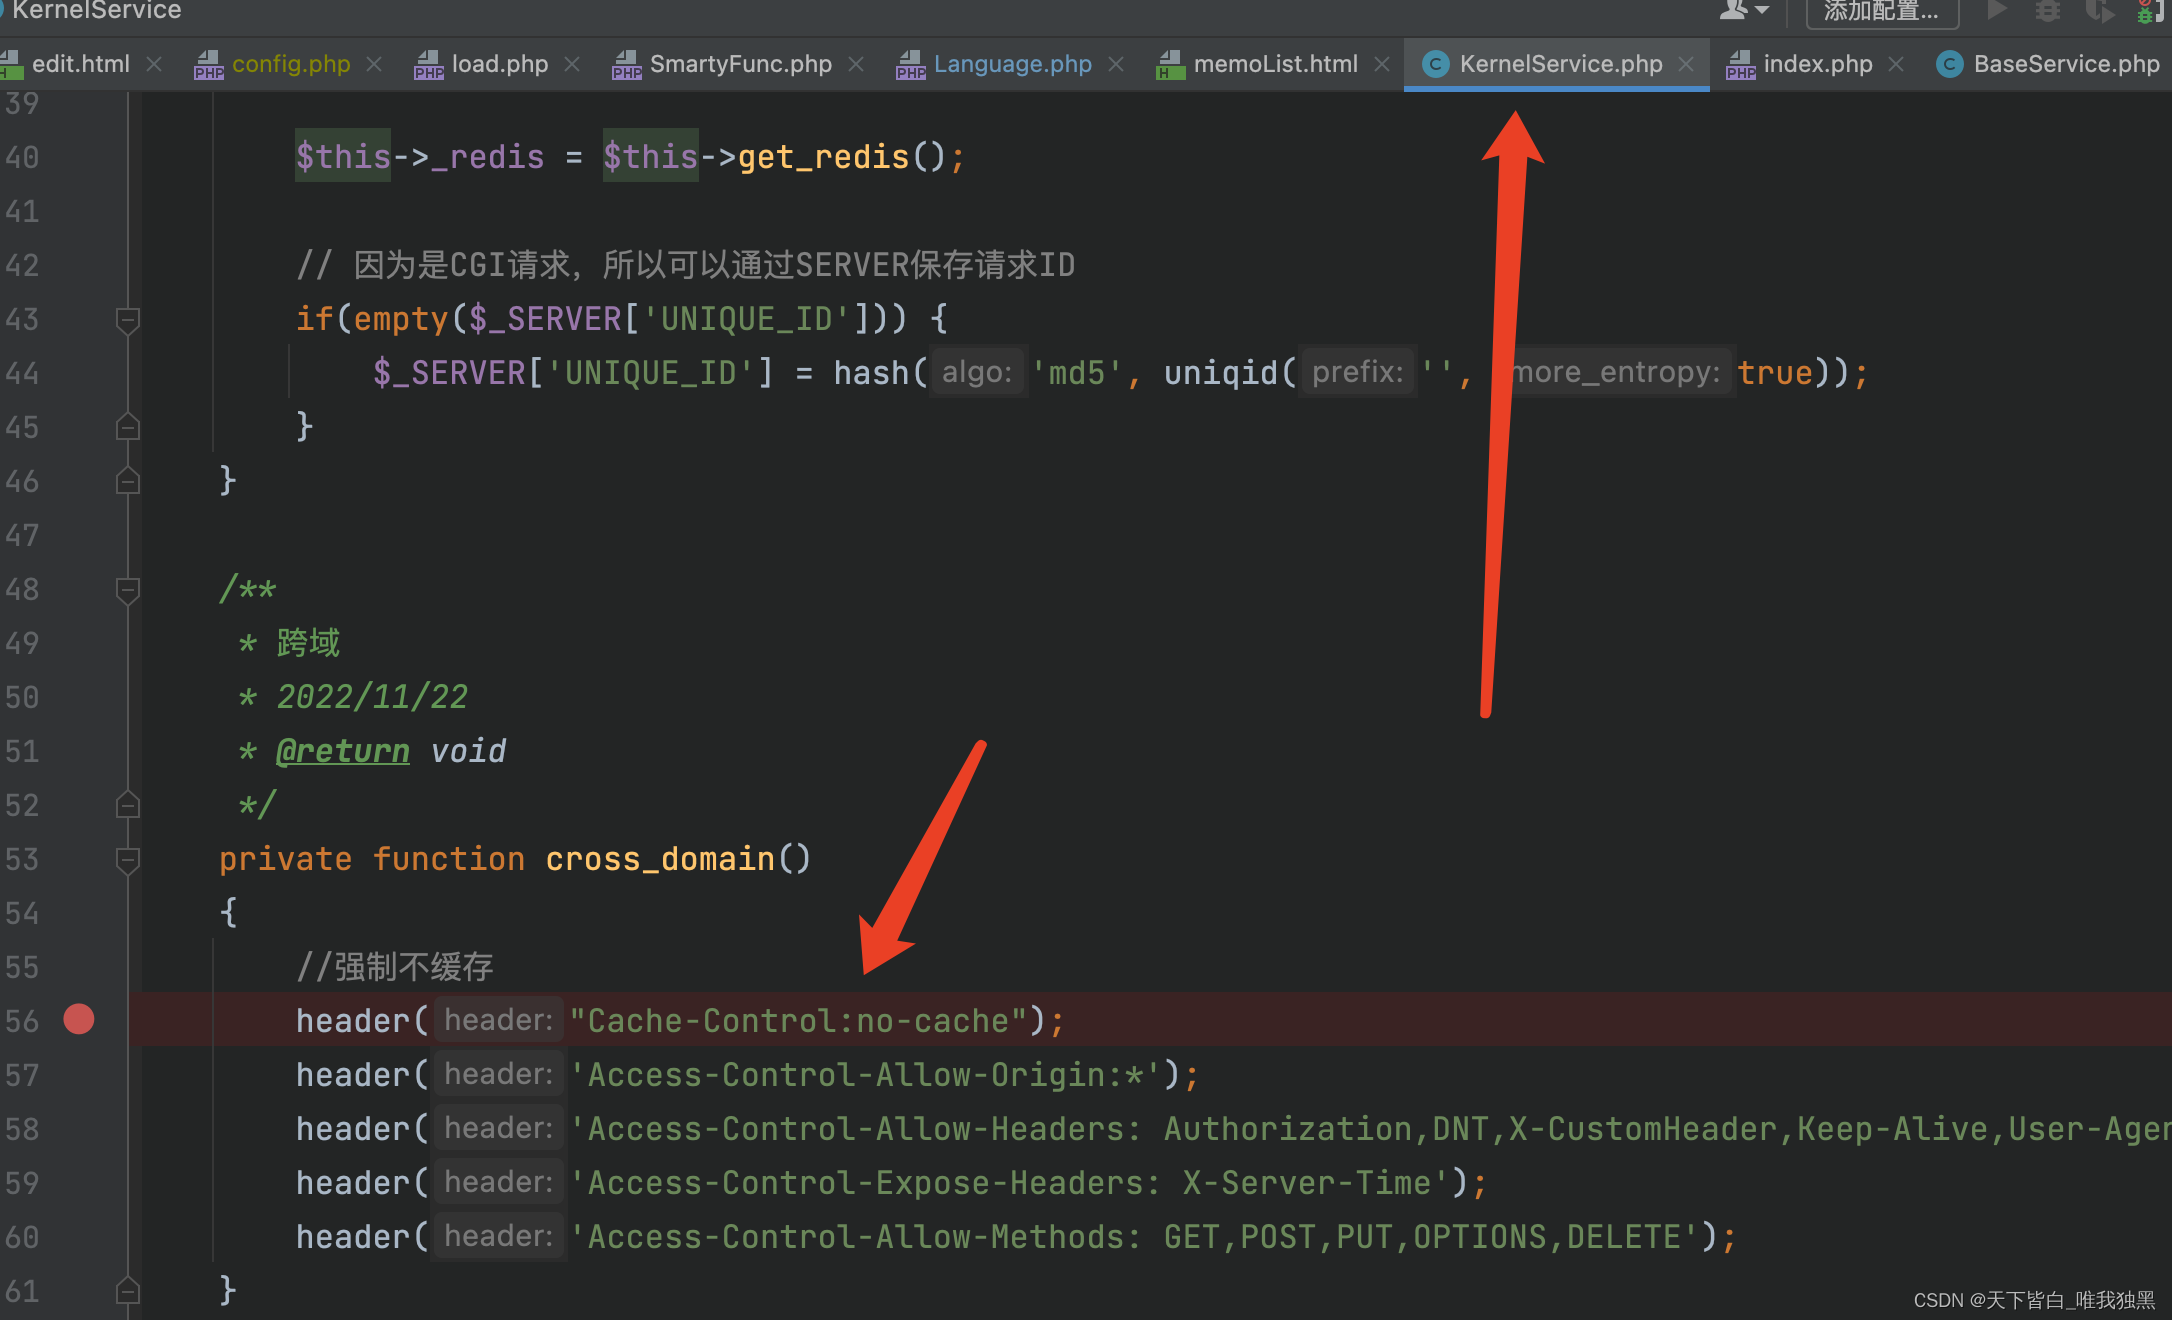Open the dropdown arrow beside the avatar

pyautogui.click(x=1762, y=12)
